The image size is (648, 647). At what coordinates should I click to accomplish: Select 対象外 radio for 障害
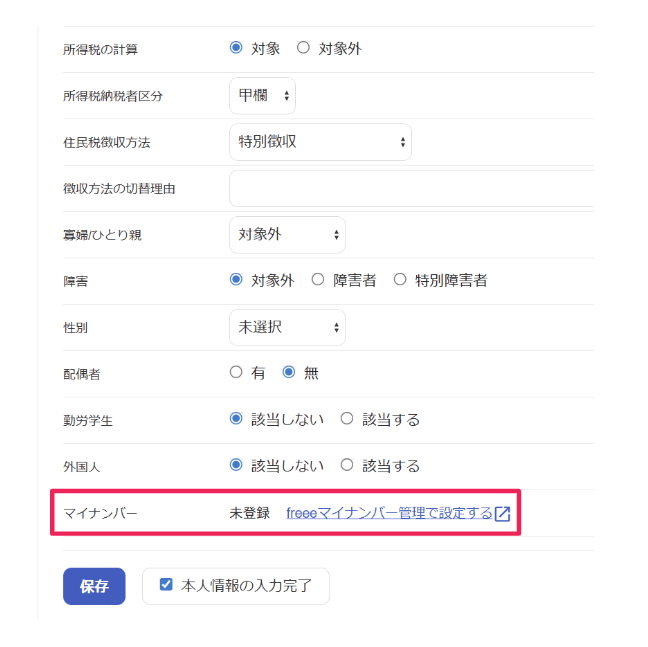click(236, 280)
